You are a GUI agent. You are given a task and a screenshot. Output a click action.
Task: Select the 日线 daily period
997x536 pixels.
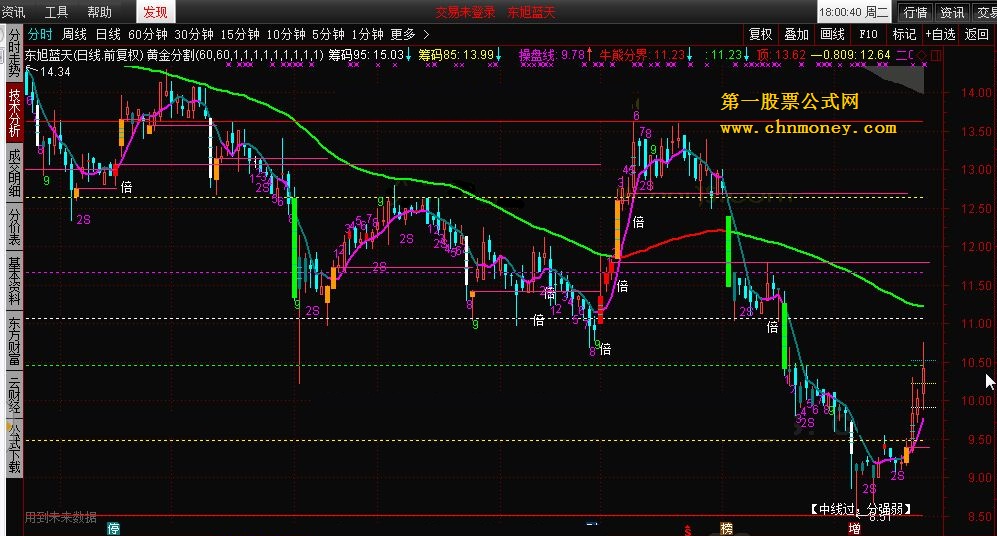click(108, 34)
